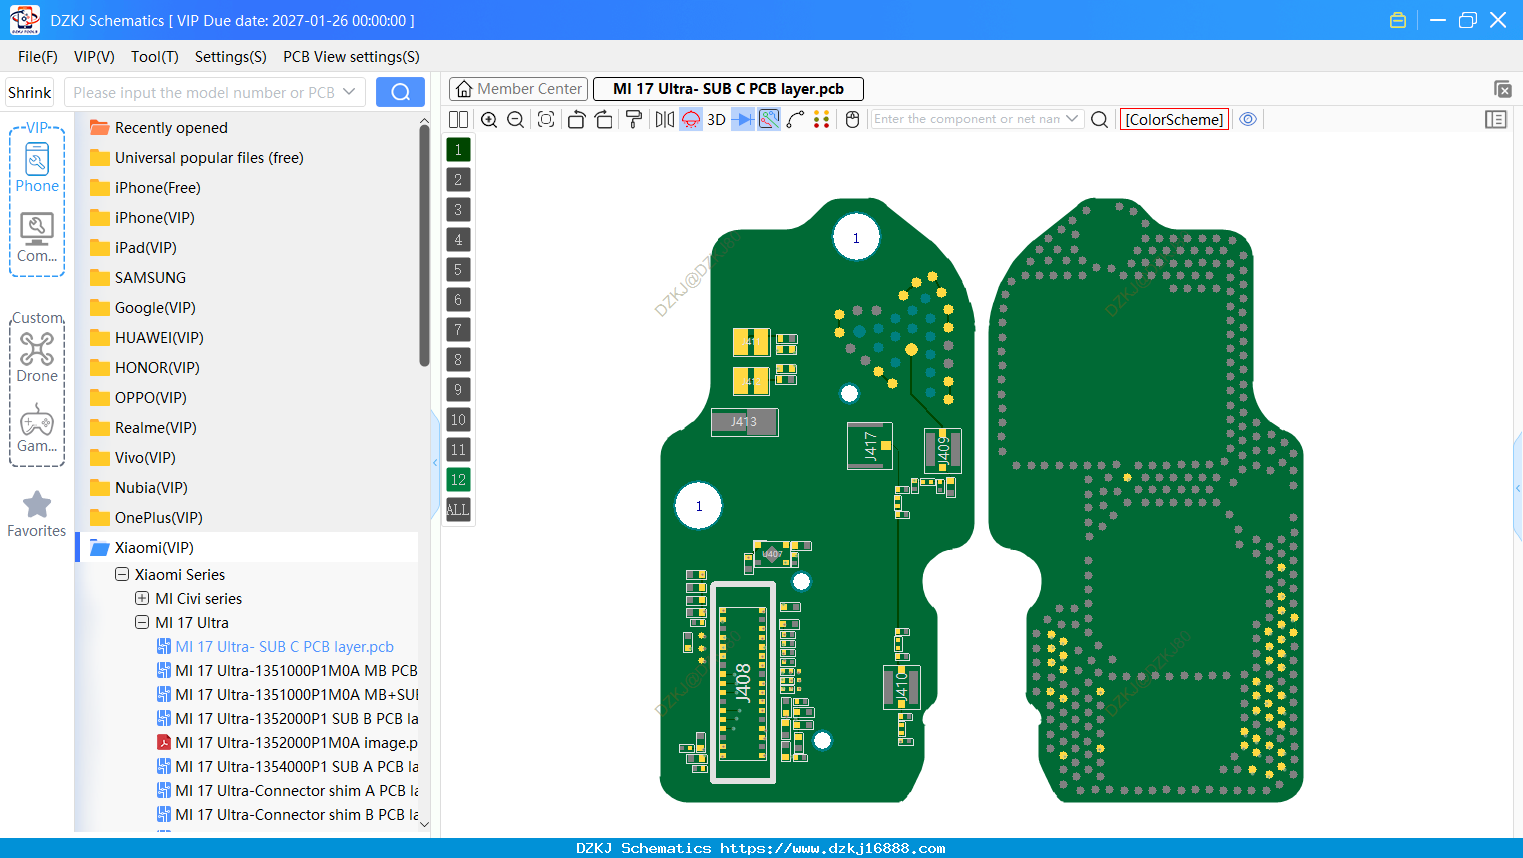The height and width of the screenshot is (858, 1523).
Task: Click the component search magnifier icon
Action: point(1099,119)
